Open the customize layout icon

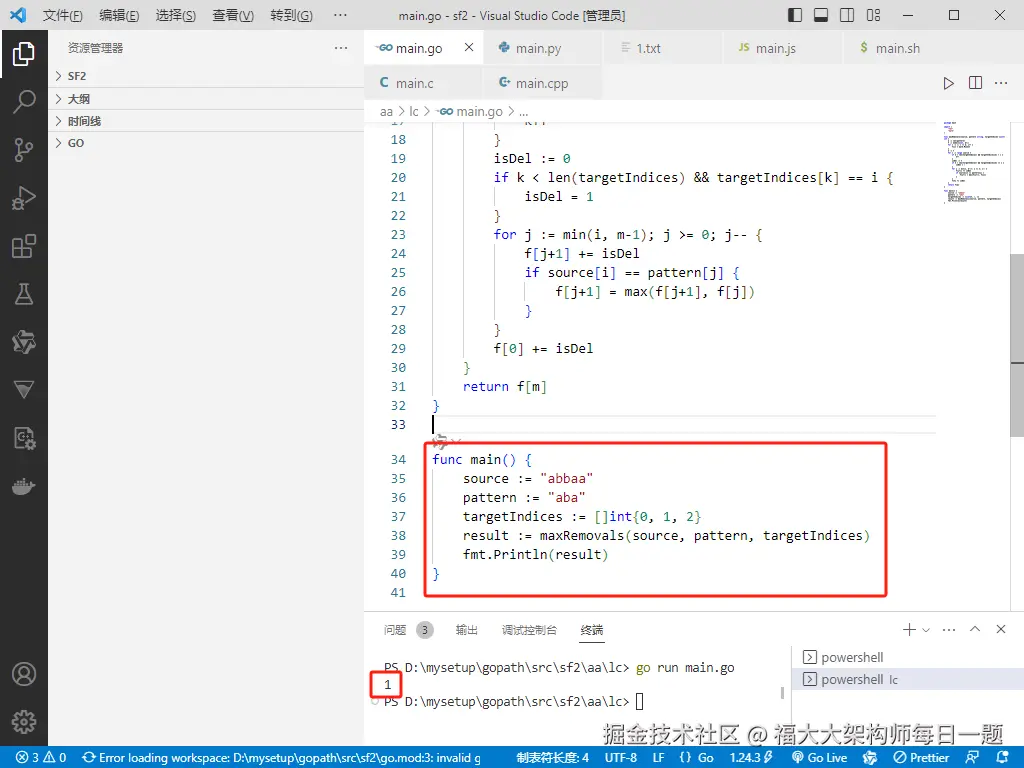pos(873,15)
